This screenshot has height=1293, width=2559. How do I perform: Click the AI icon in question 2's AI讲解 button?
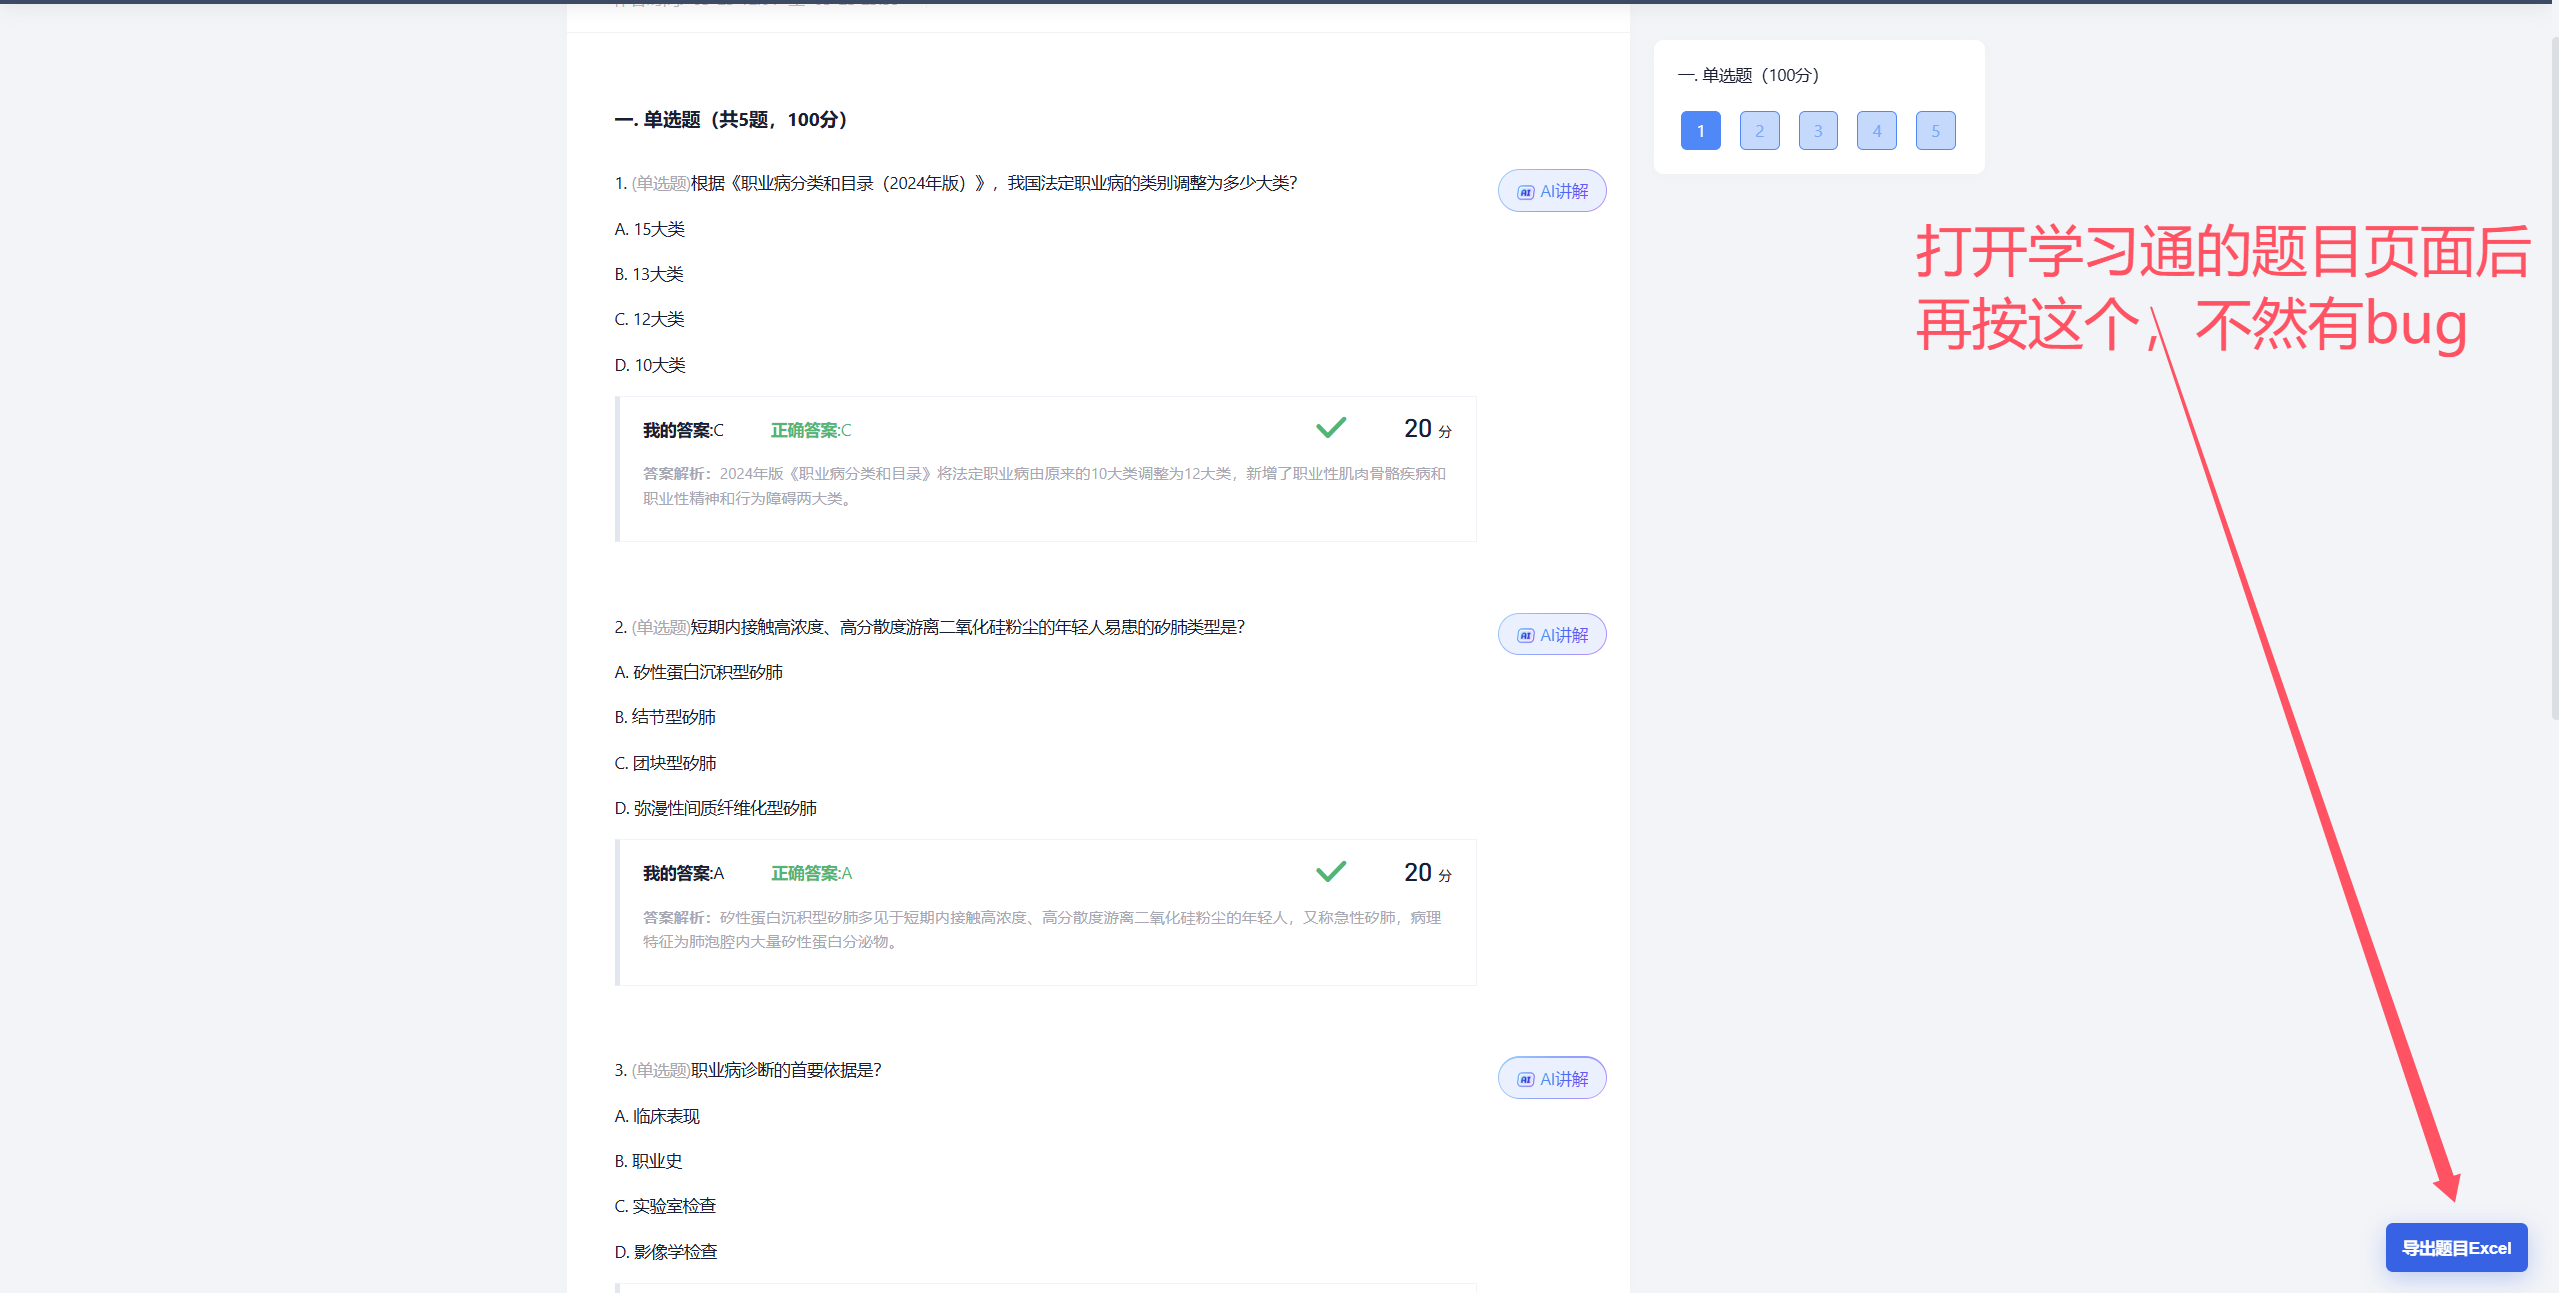1525,636
